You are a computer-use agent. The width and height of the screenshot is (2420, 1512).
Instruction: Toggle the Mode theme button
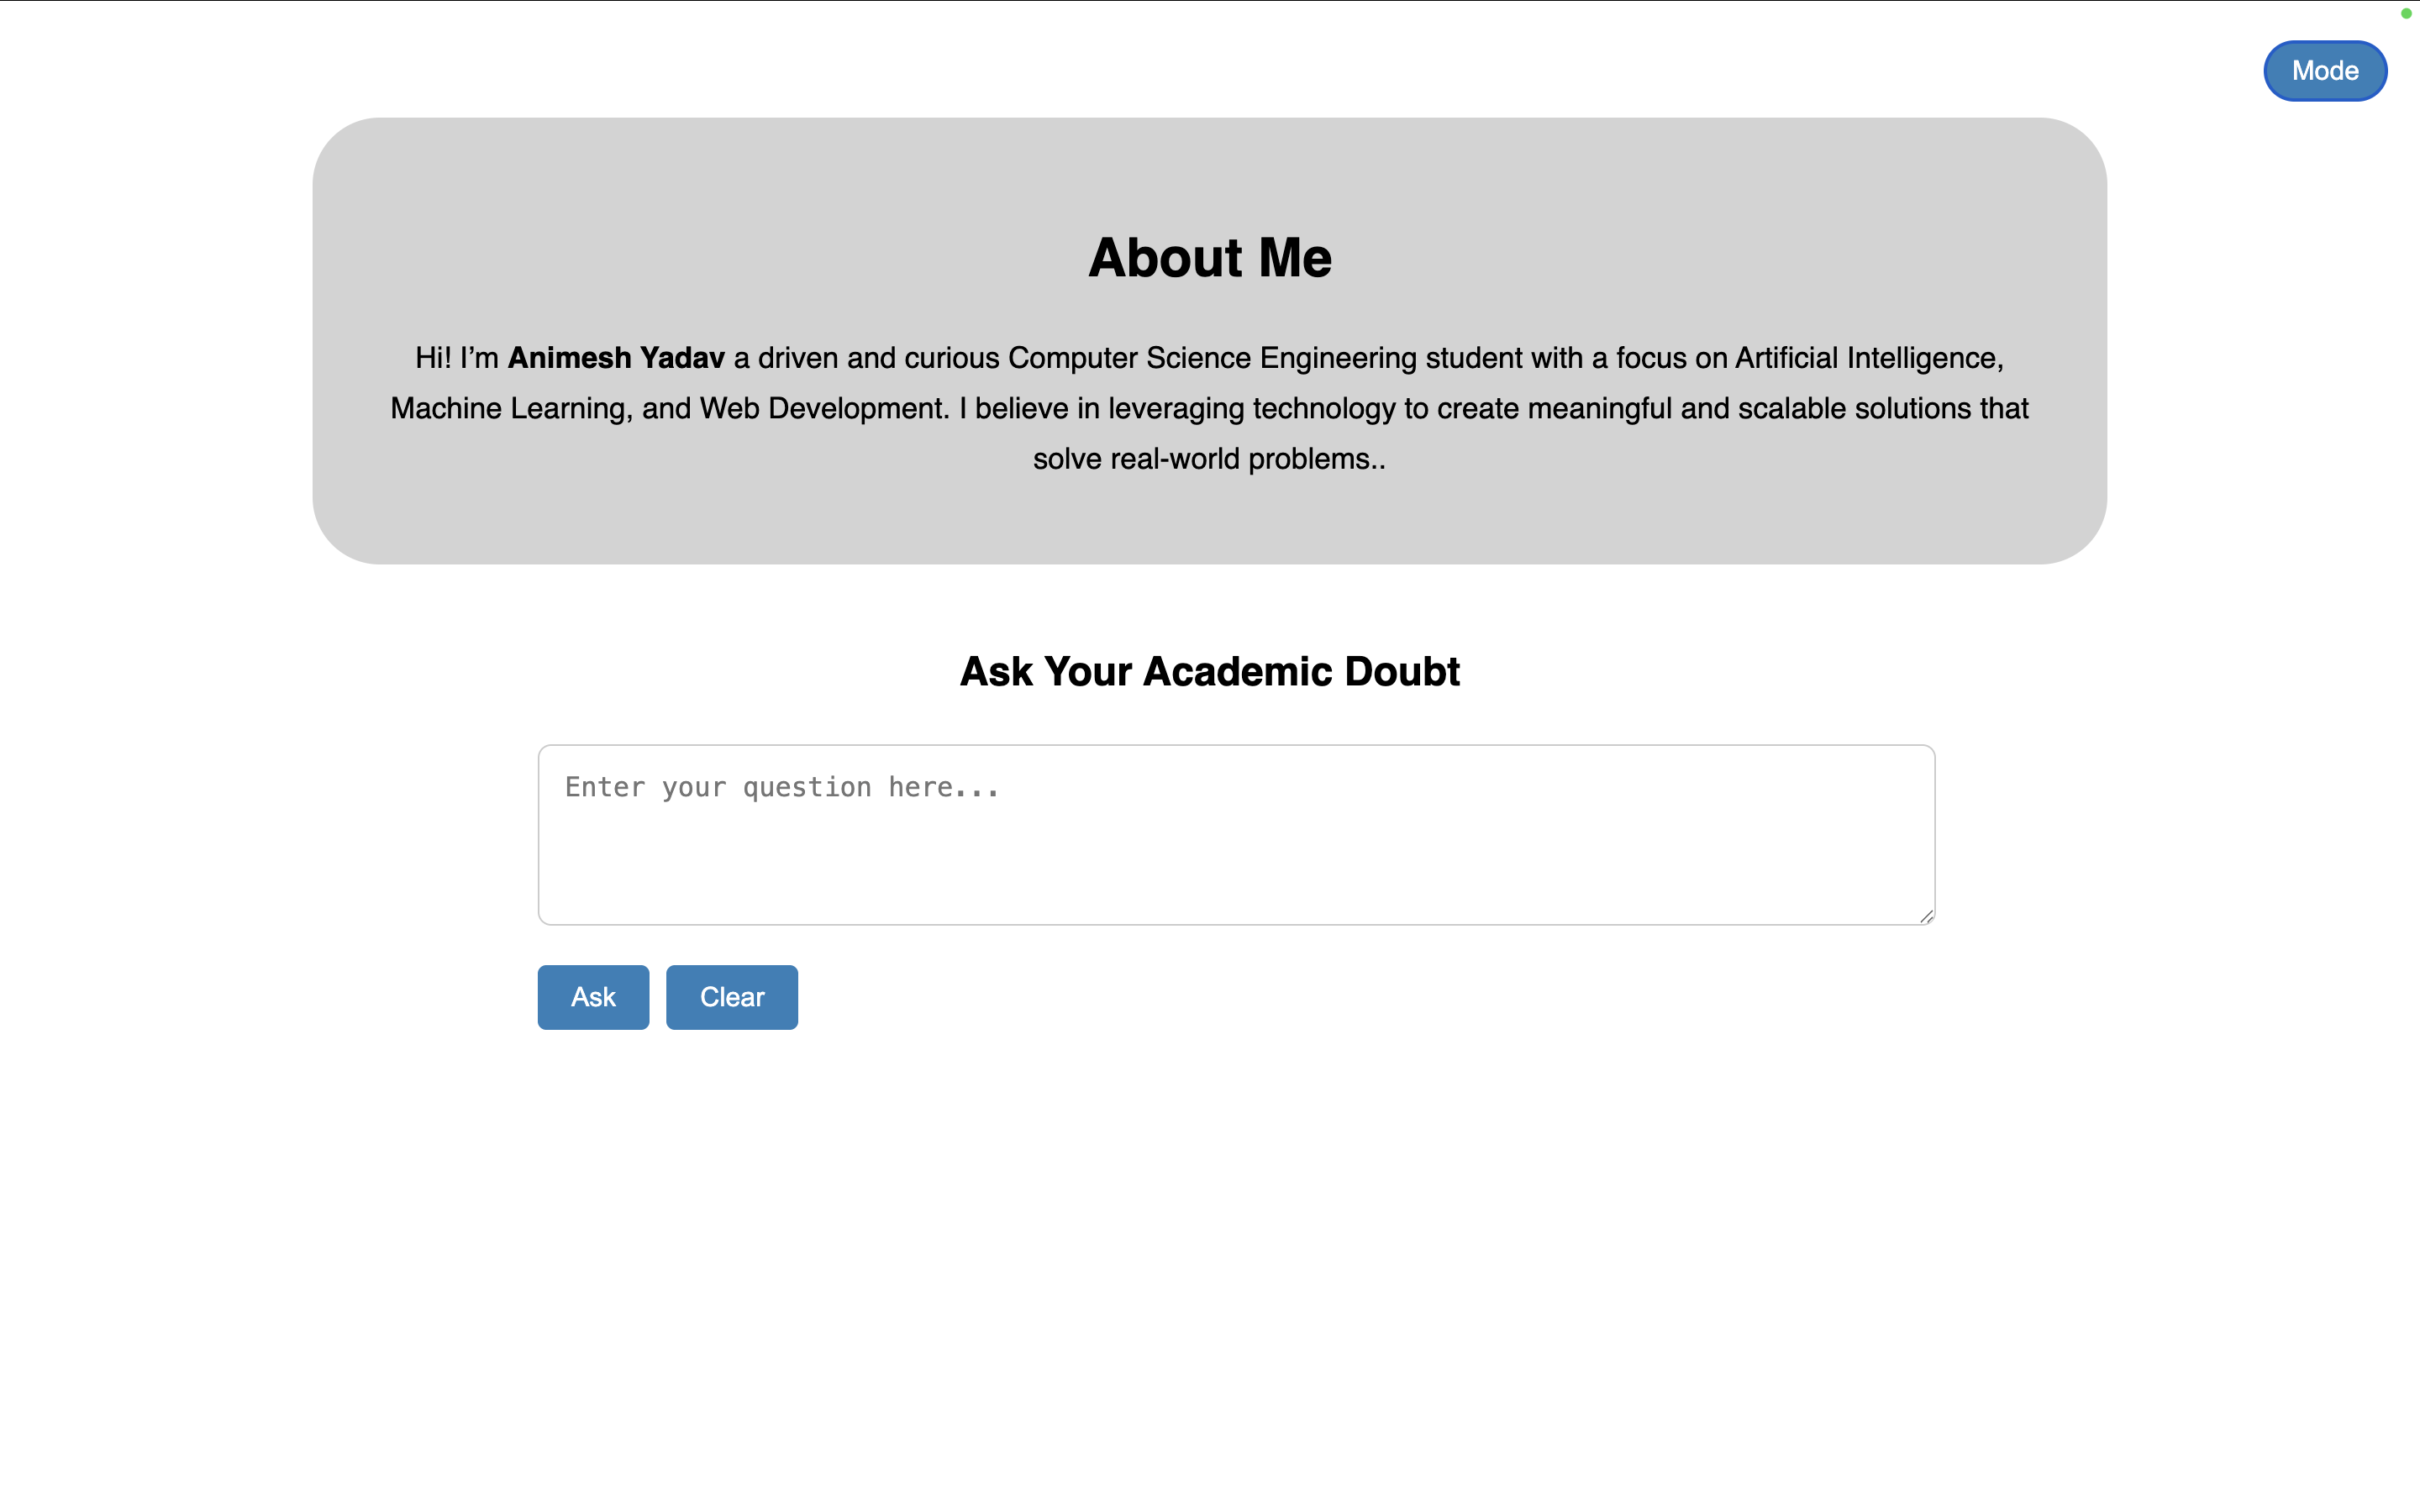[2324, 71]
